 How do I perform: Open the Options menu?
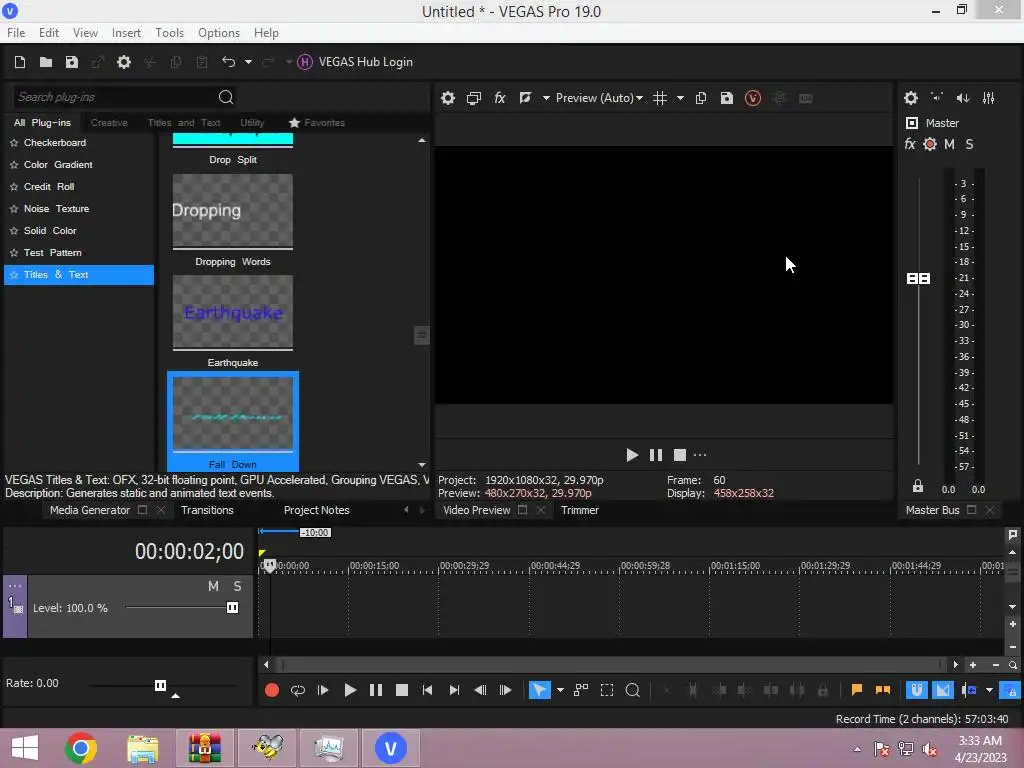tap(219, 33)
